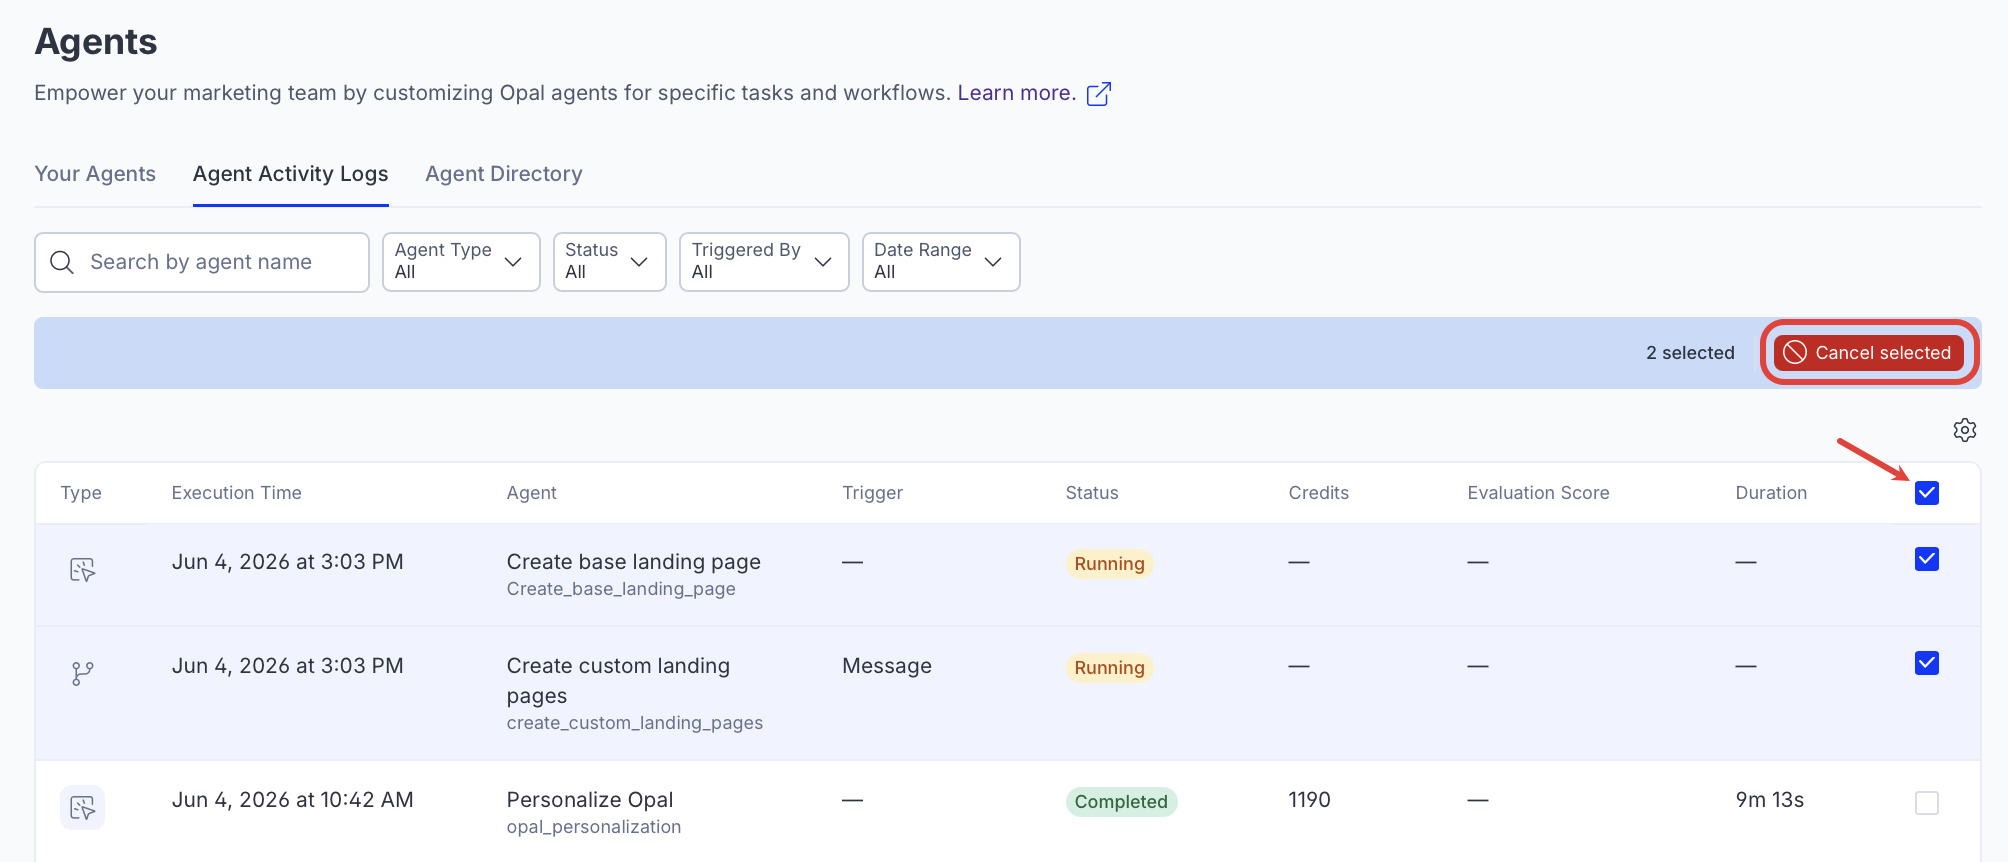The width and height of the screenshot is (2008, 862).
Task: Click the Running status of Create base landing page
Action: pos(1110,564)
